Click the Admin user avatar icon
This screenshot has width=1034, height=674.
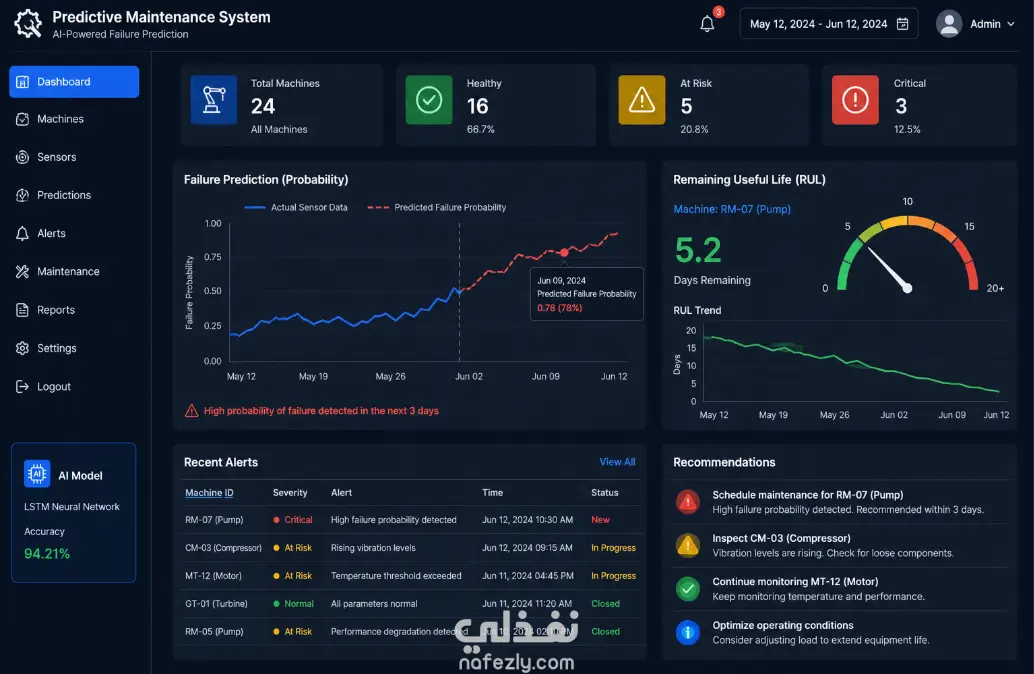(949, 24)
